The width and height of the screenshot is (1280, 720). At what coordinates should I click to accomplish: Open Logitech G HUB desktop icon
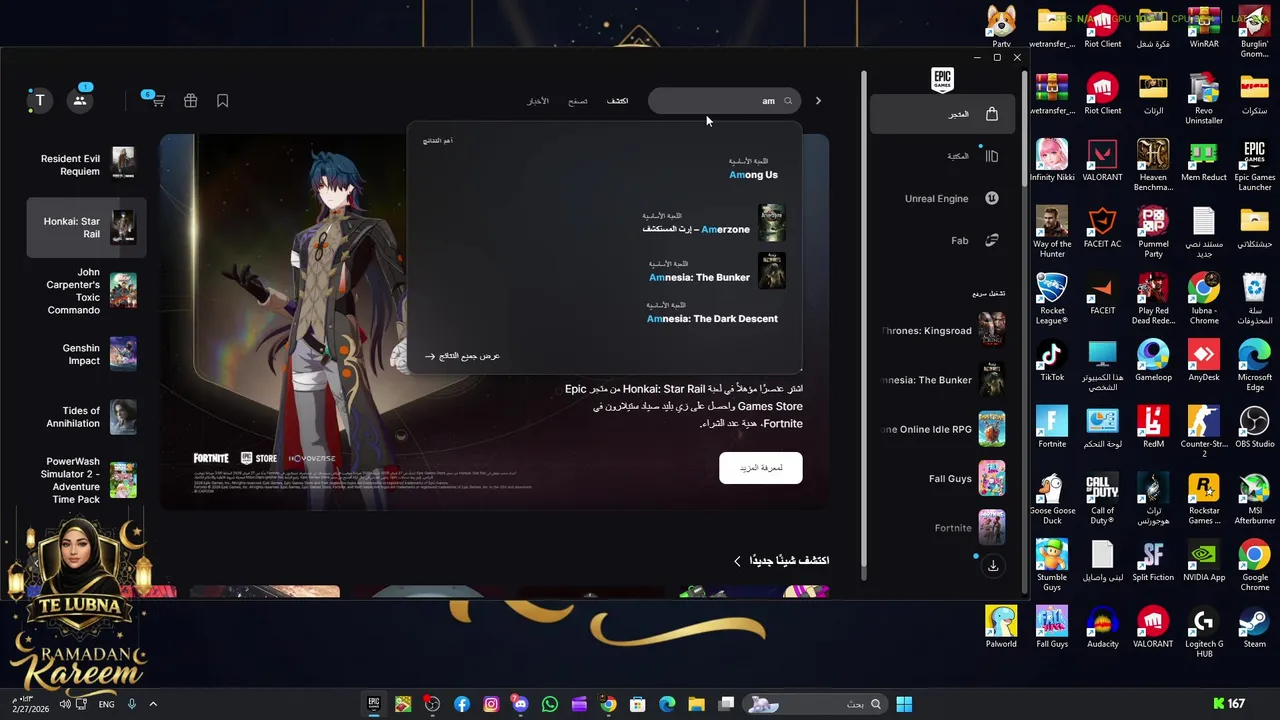tap(1204, 631)
